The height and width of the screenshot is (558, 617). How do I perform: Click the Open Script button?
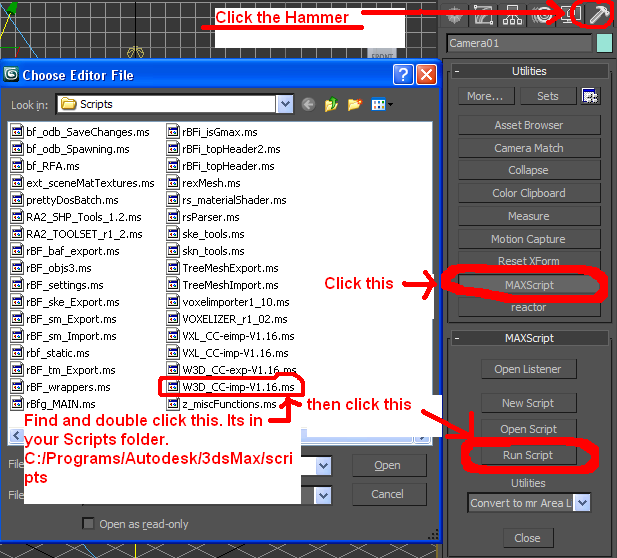[x=529, y=429]
